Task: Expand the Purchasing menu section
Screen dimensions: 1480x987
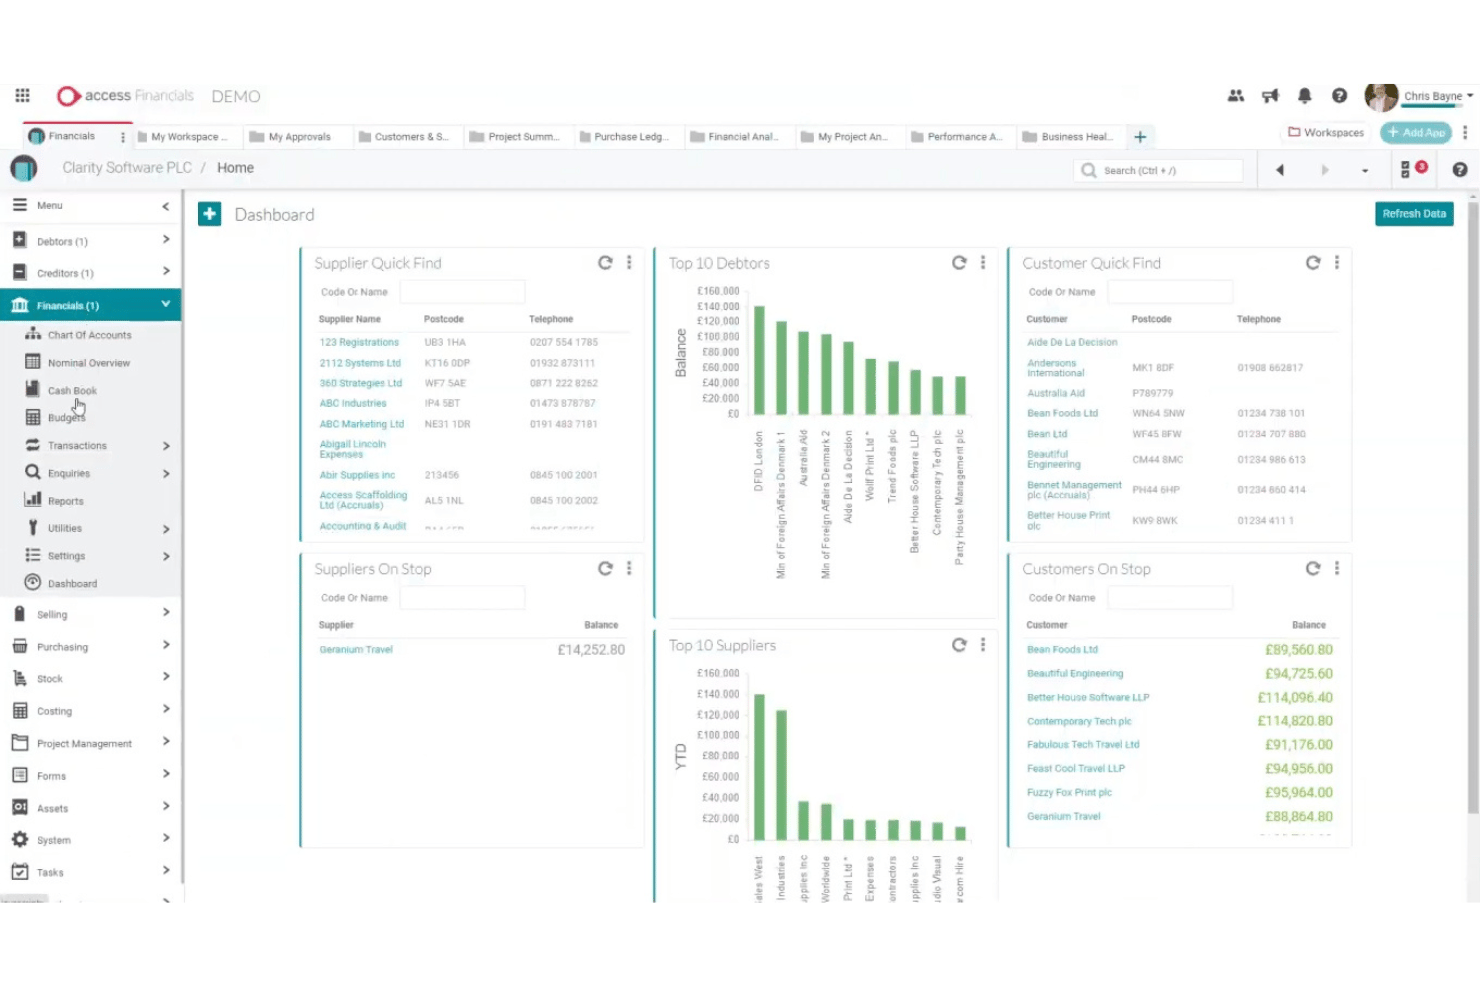Action: [x=166, y=645]
